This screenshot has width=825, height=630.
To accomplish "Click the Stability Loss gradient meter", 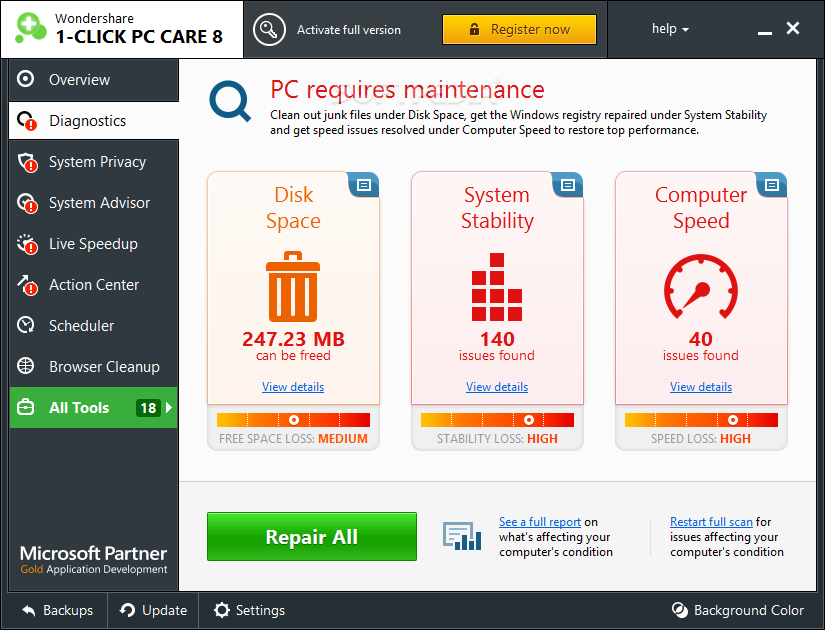I will (497, 419).
